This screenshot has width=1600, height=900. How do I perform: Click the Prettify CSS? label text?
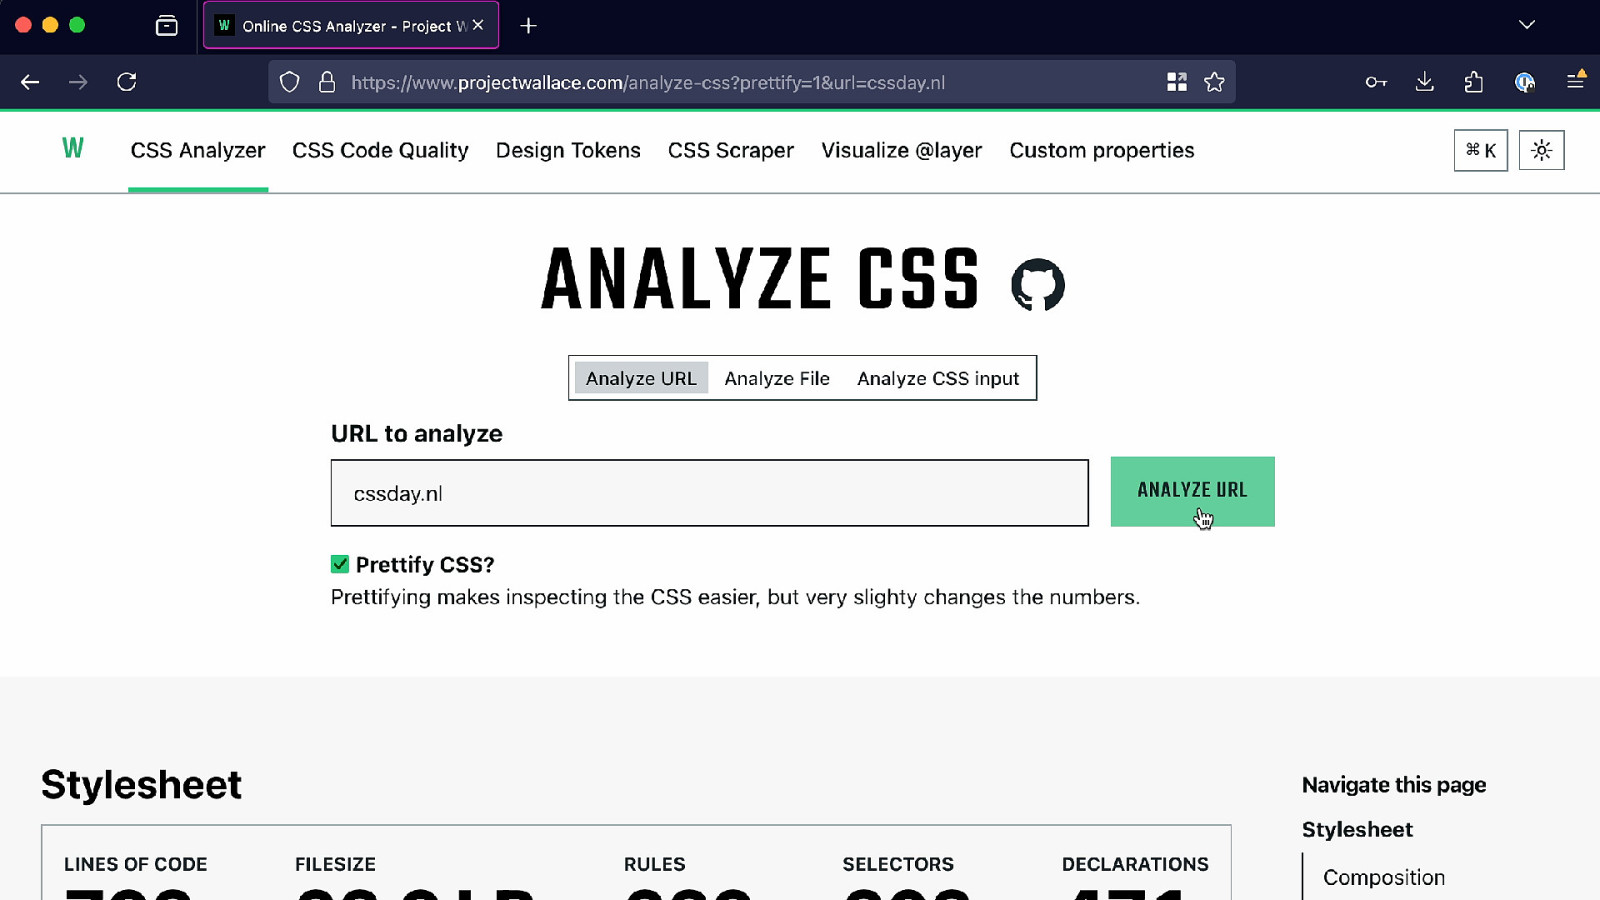425,565
